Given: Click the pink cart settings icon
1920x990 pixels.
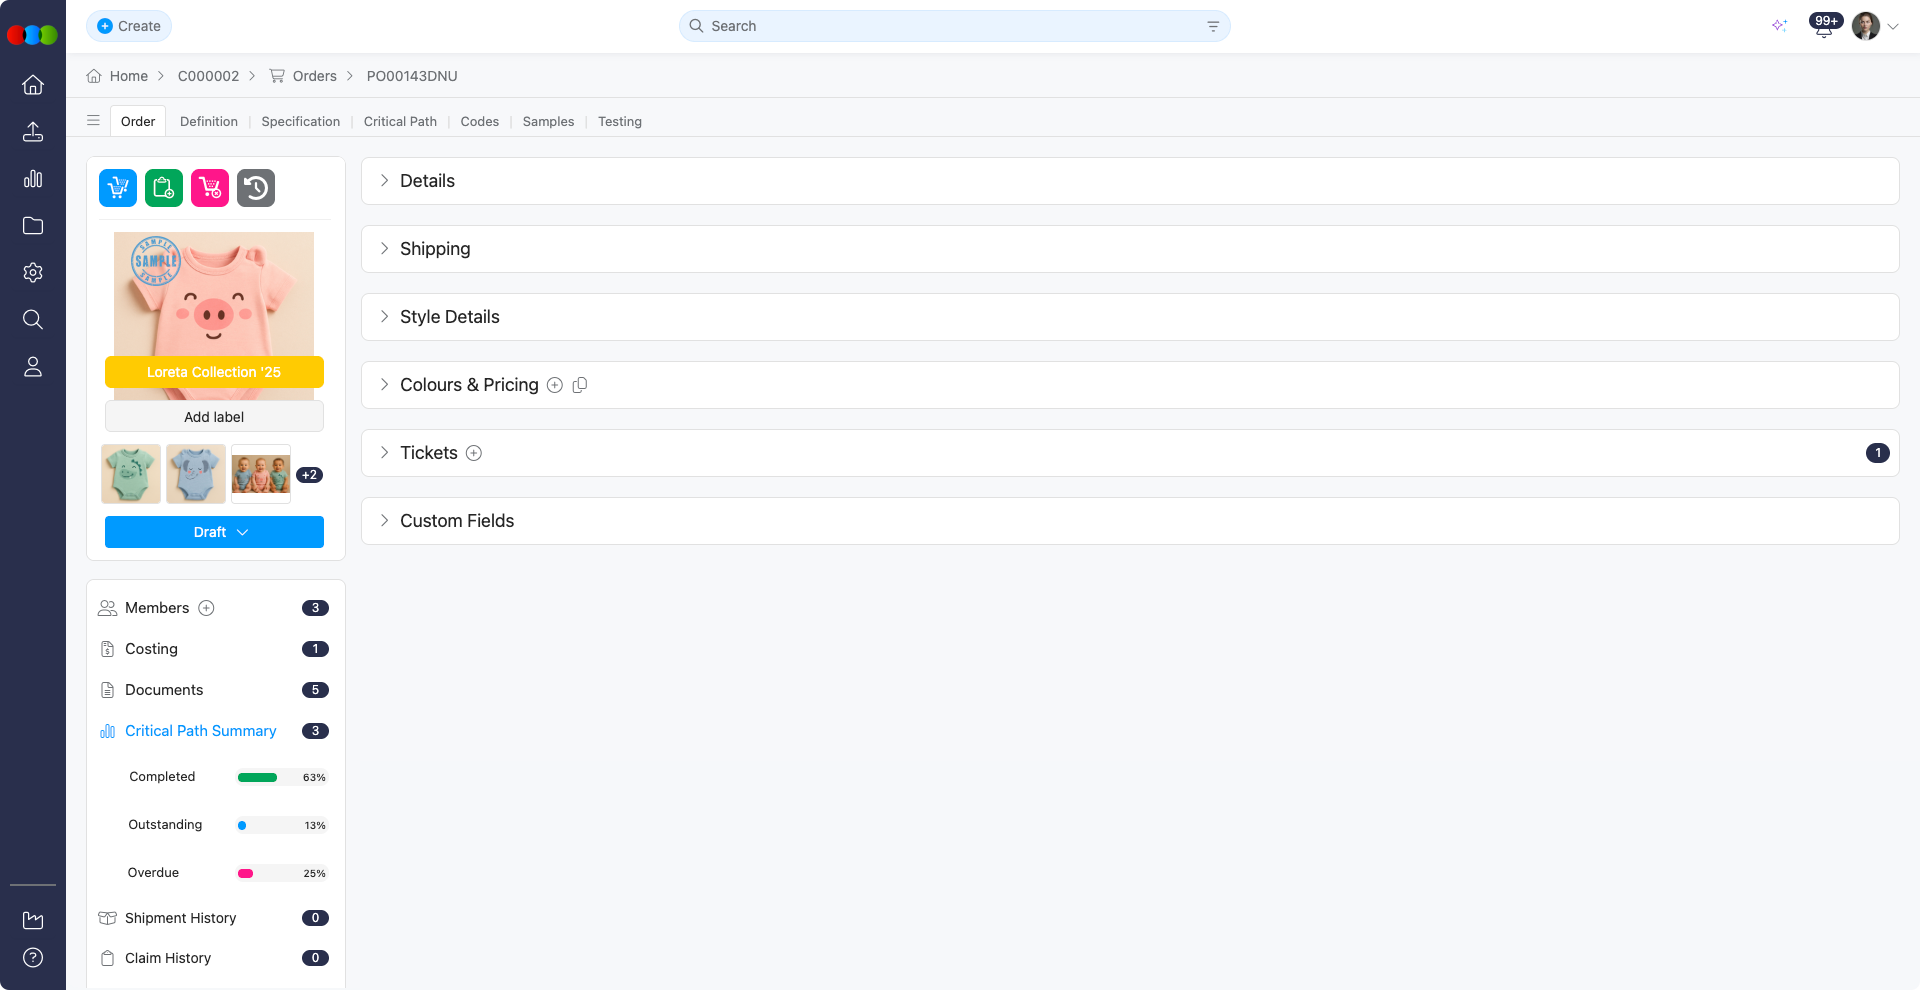Looking at the screenshot, I should [x=210, y=188].
